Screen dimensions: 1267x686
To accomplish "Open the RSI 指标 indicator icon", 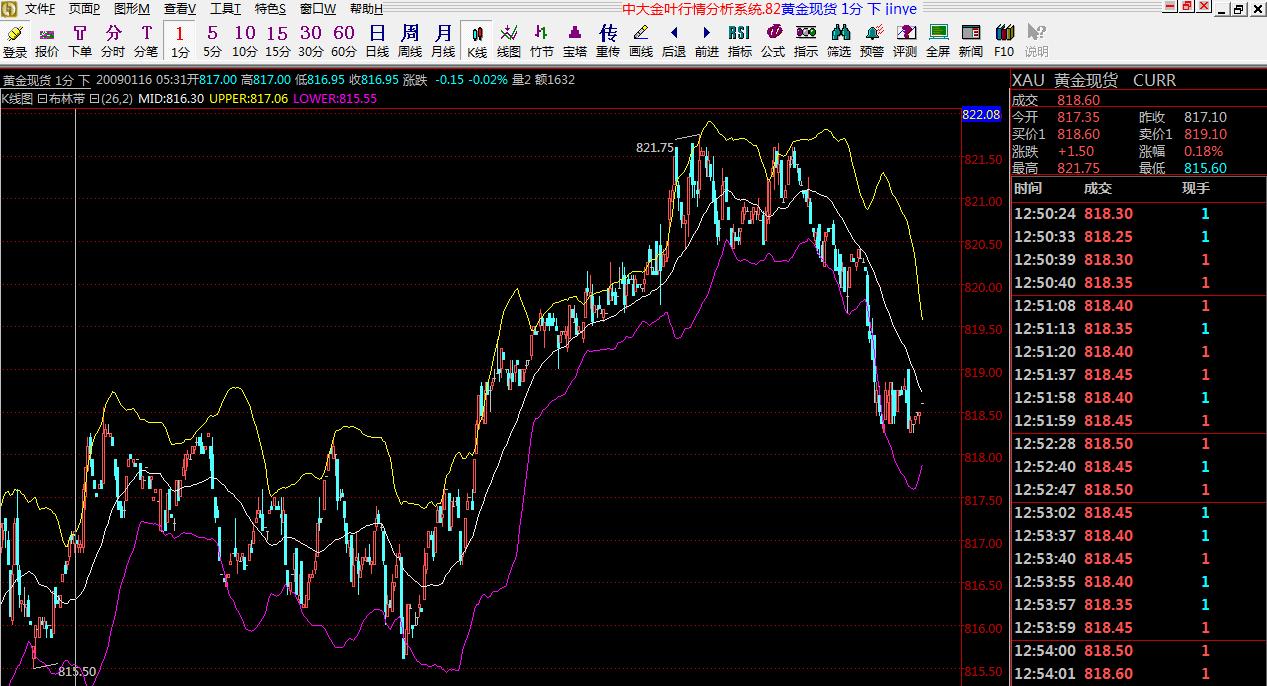I will point(739,41).
